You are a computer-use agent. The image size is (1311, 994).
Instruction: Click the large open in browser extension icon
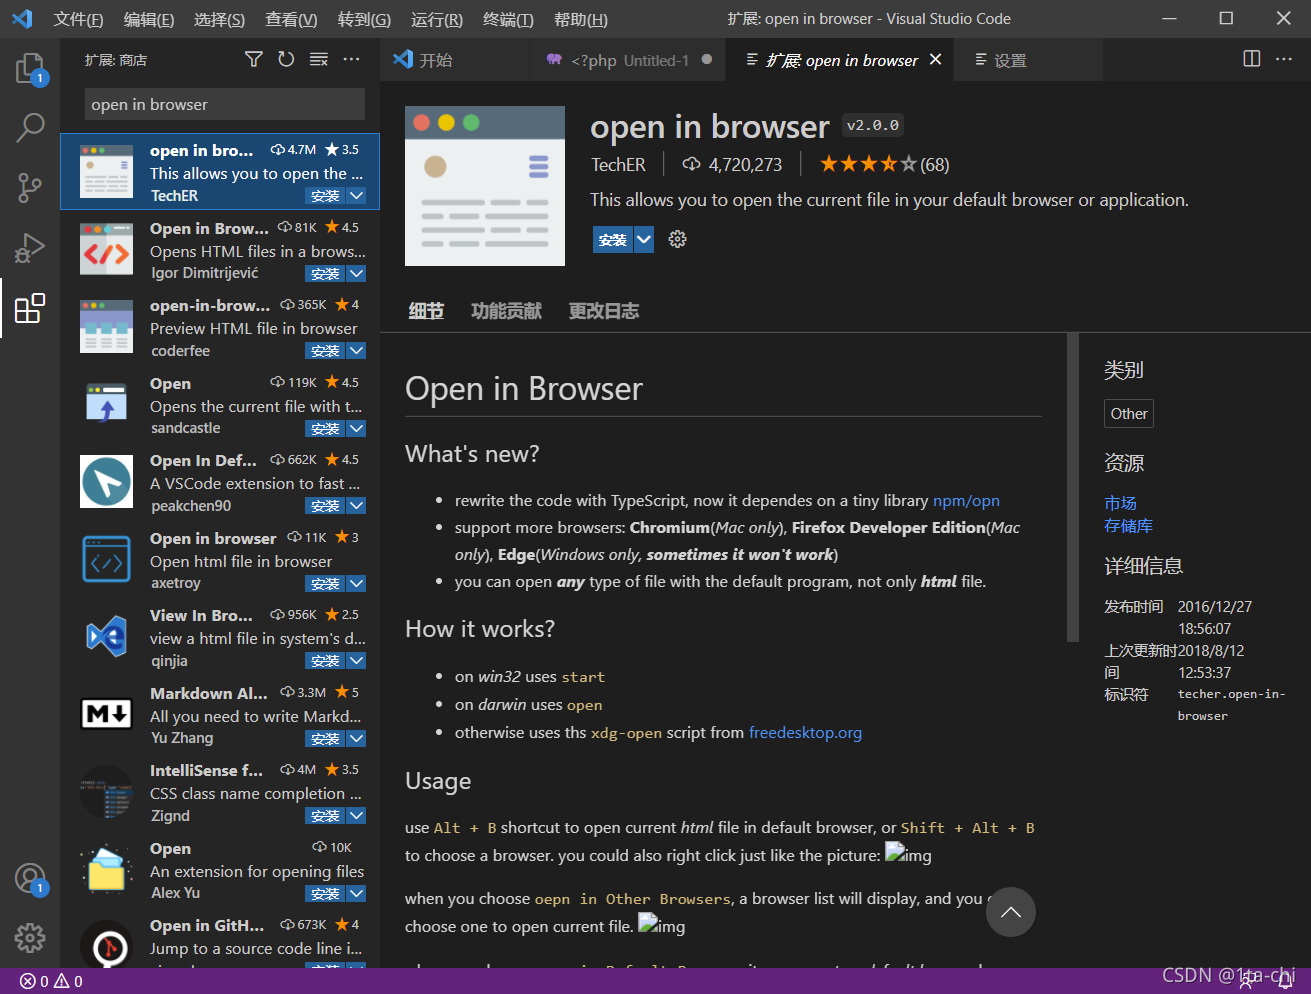(485, 186)
